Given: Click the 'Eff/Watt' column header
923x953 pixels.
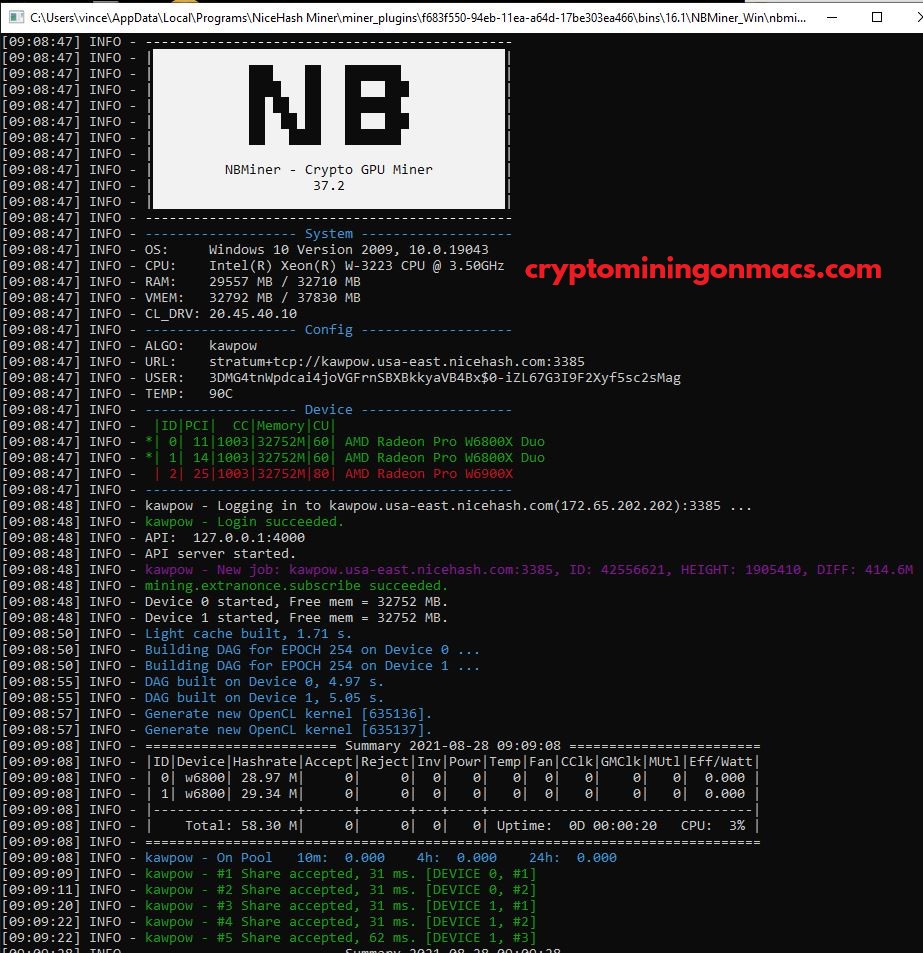Looking at the screenshot, I should (720, 762).
